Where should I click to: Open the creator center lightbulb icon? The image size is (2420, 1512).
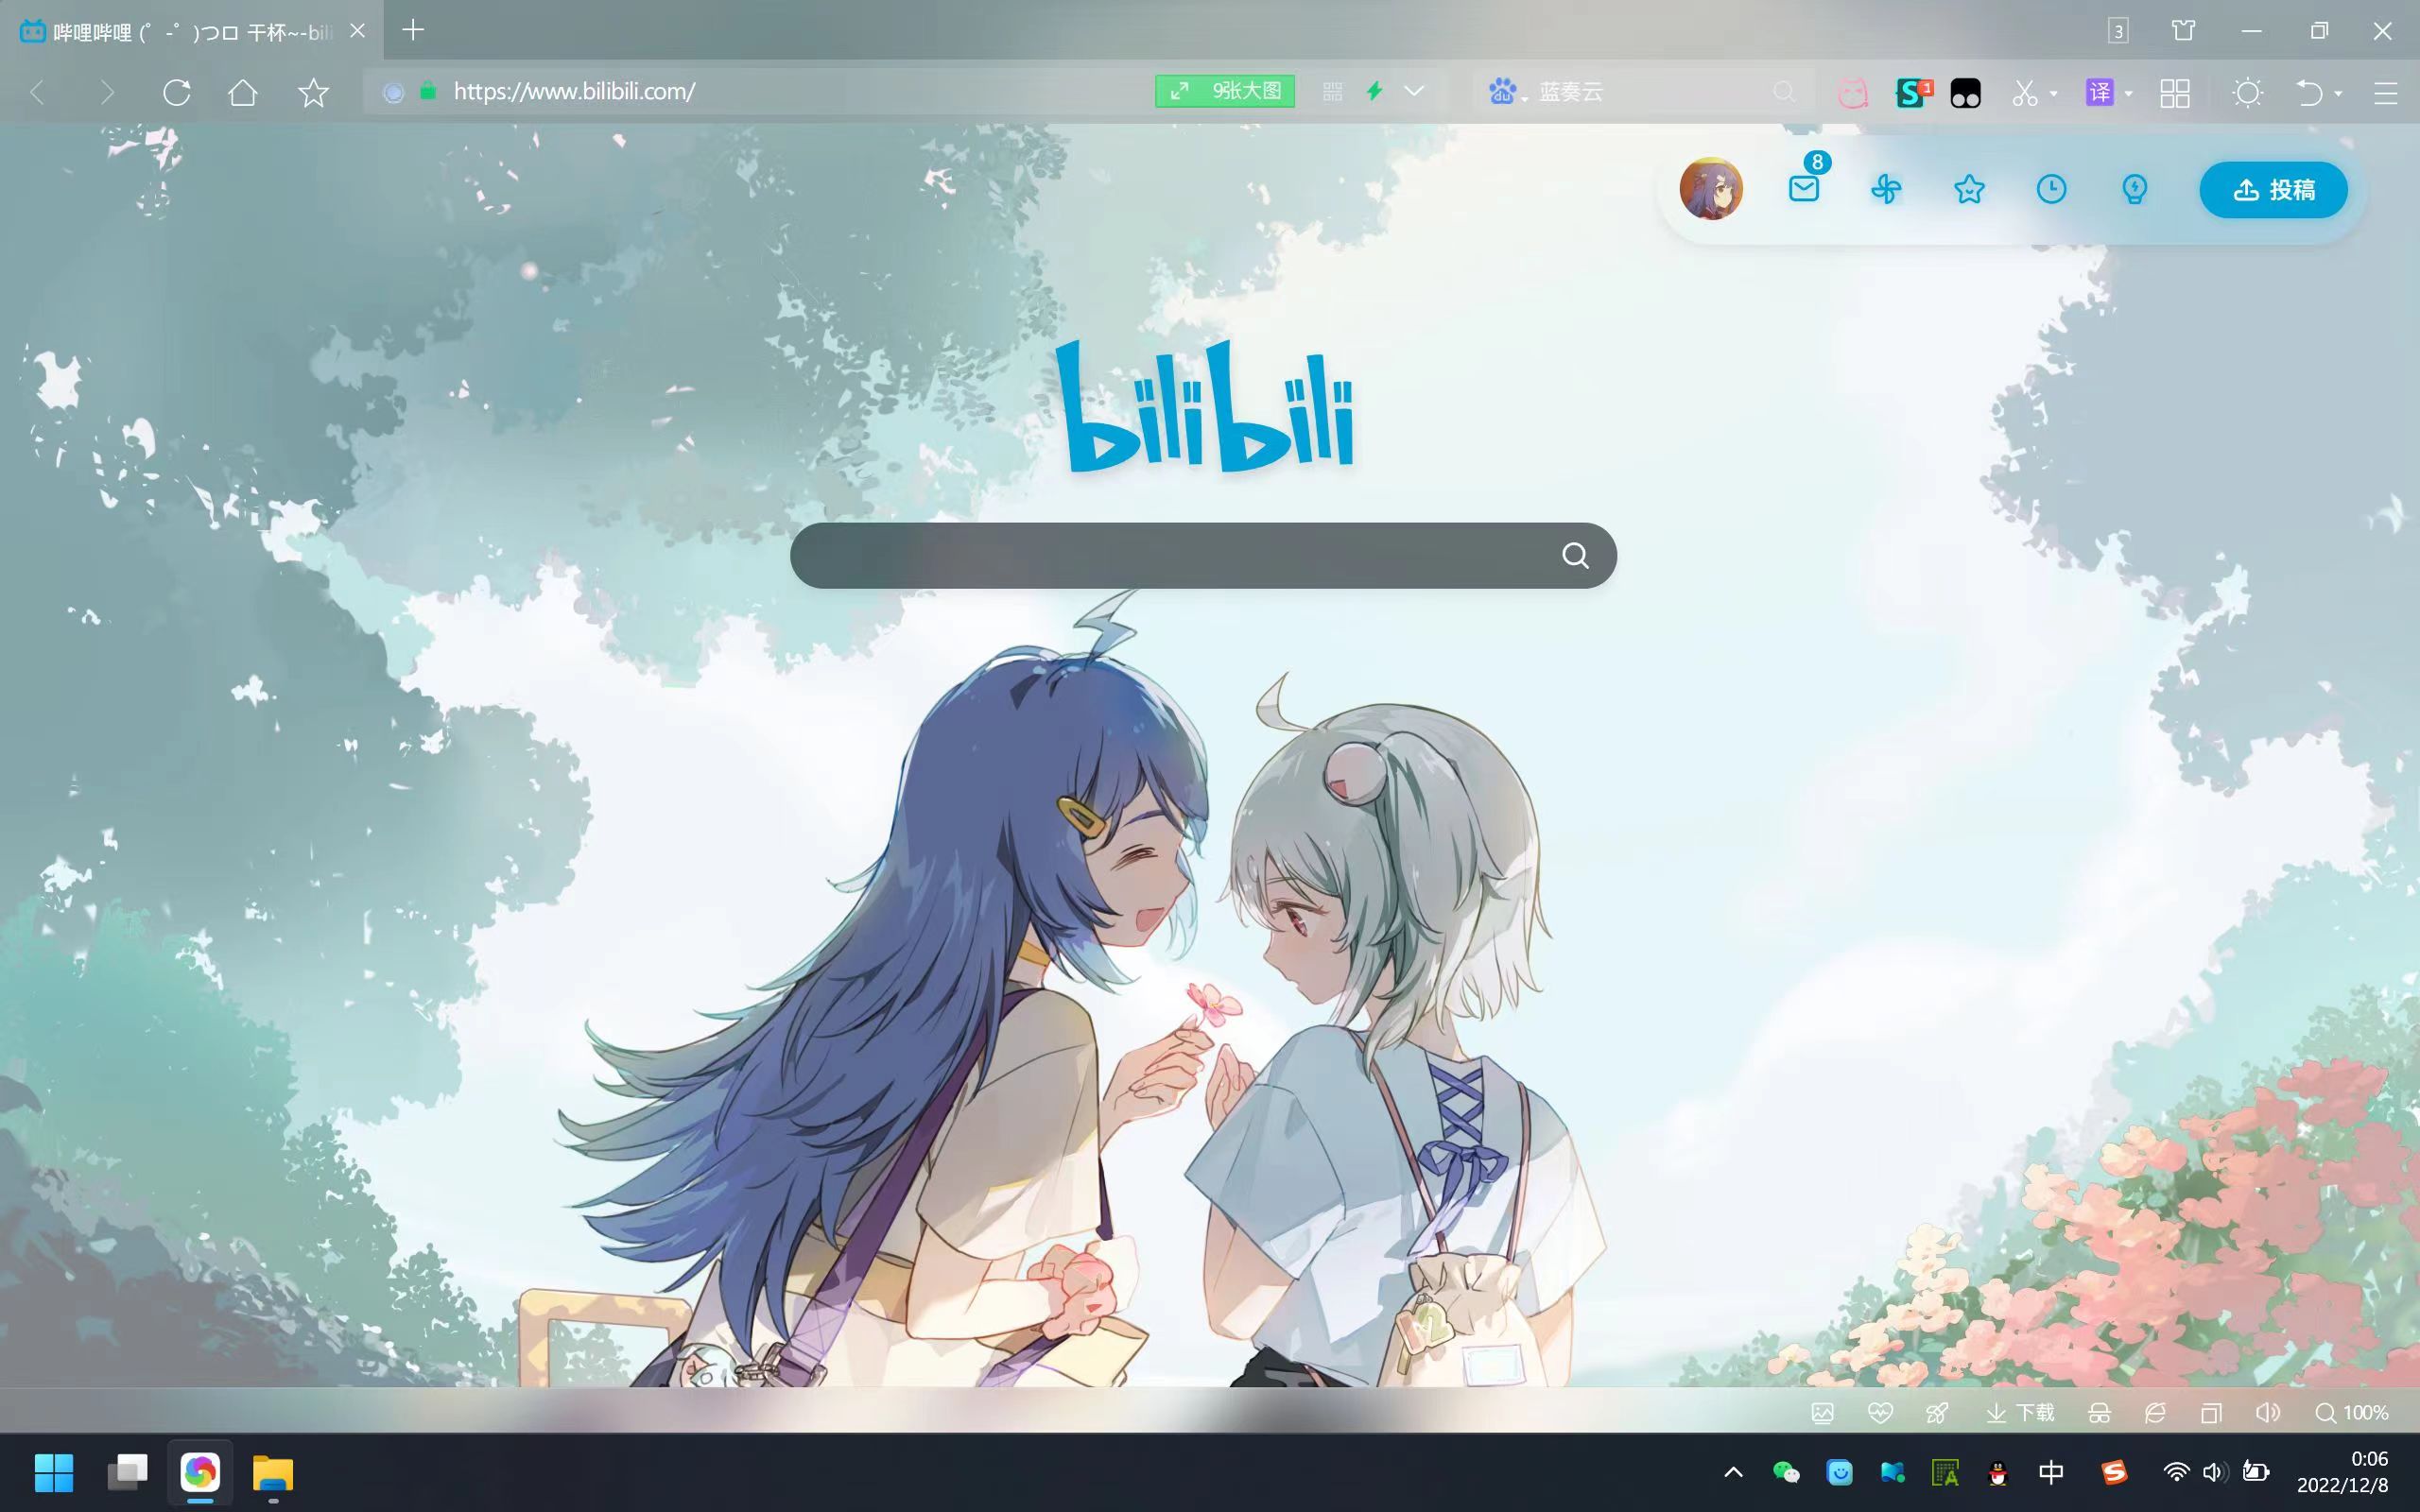2134,189
